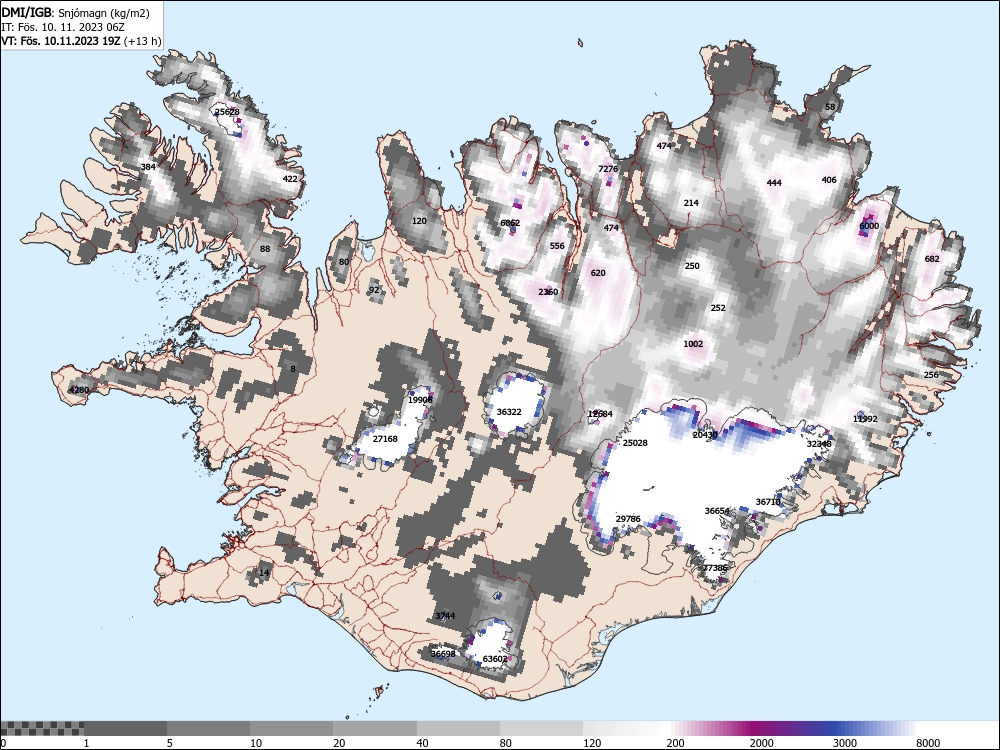
Task: Click the snow value 58 in northeast
Action: click(830, 107)
